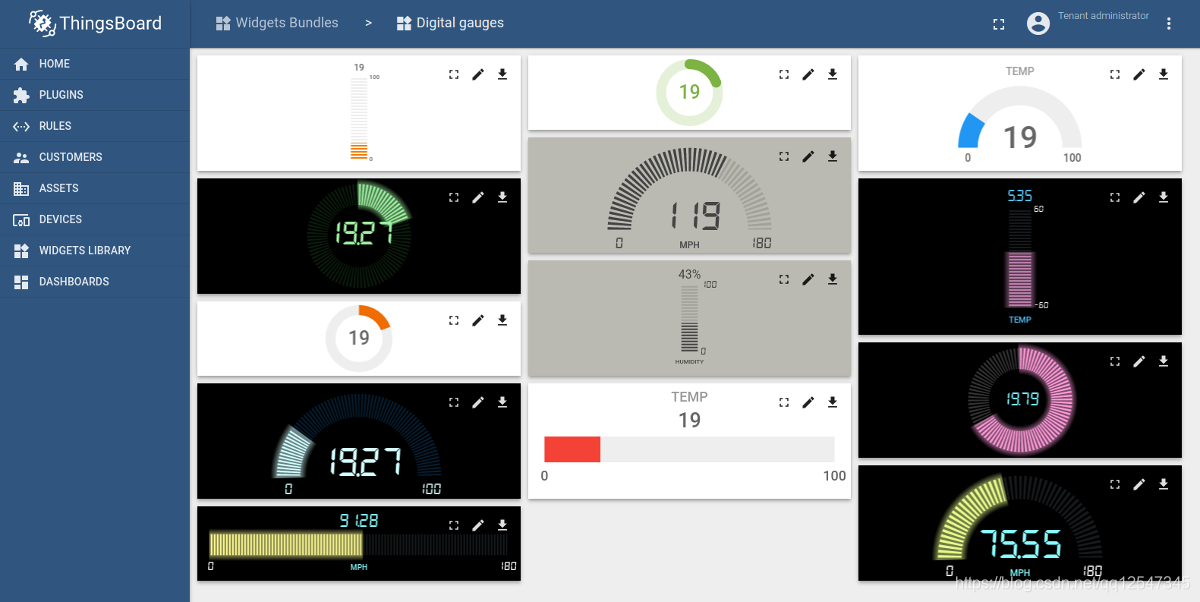Download the TEMP radial gauge widget
The height and width of the screenshot is (602, 1200).
pos(1163,74)
